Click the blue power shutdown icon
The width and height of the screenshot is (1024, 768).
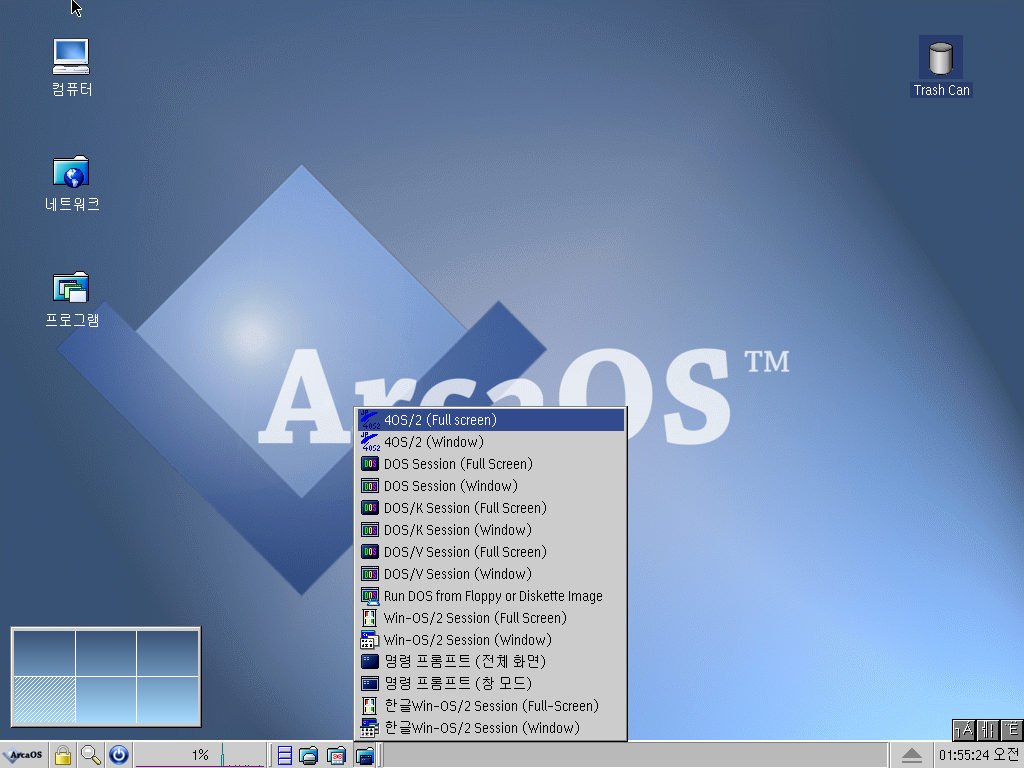tap(119, 755)
